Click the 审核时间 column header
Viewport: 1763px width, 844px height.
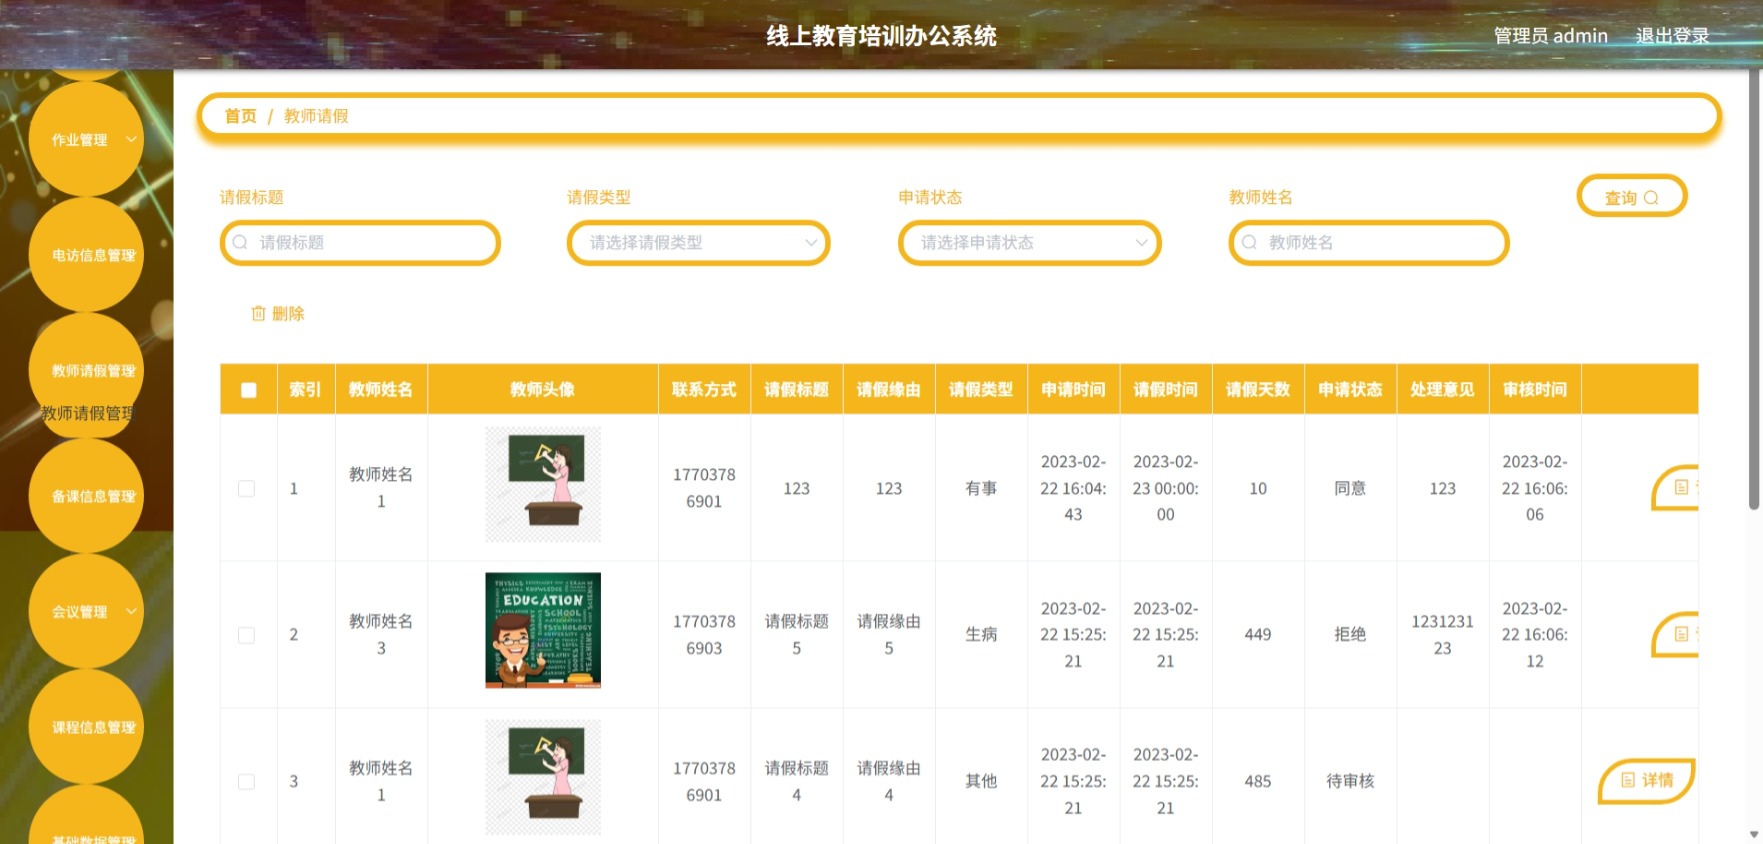[x=1535, y=389]
